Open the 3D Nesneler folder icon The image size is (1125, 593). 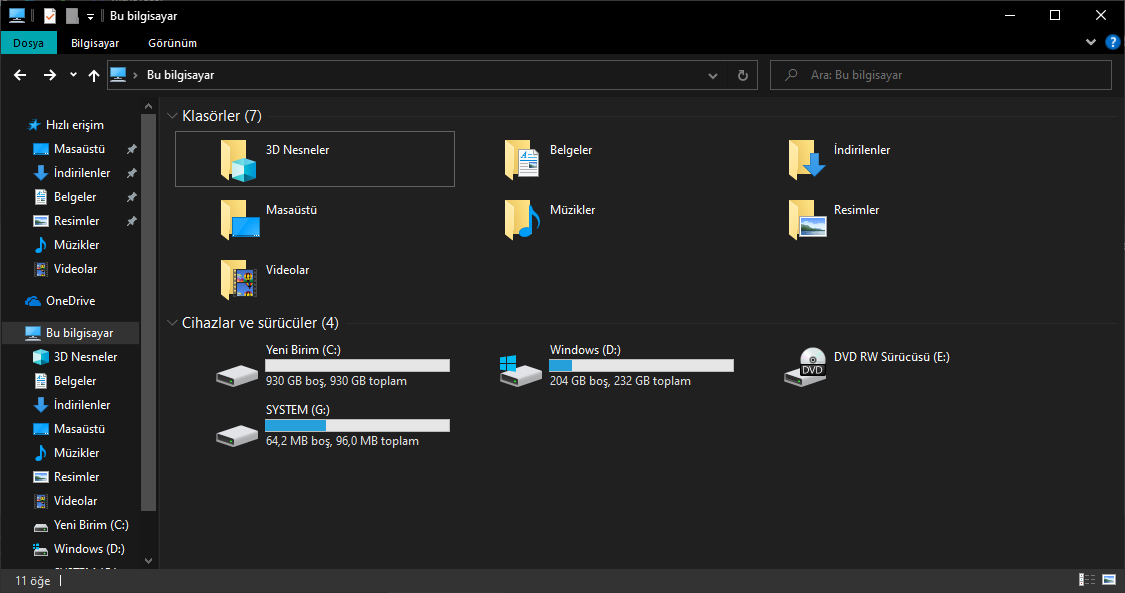238,160
